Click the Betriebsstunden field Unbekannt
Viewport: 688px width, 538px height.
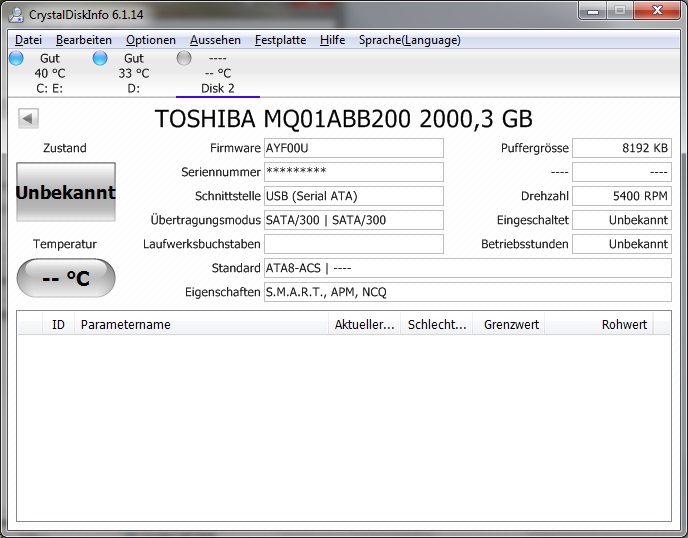point(622,244)
